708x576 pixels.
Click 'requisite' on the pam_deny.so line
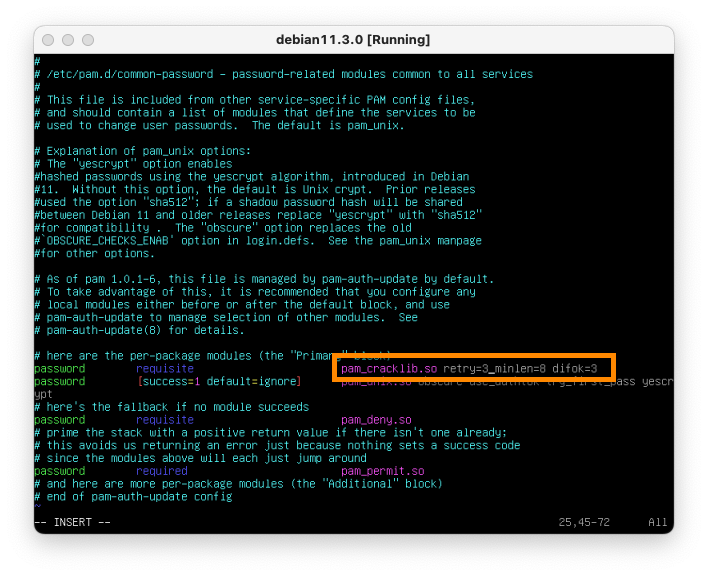coord(165,420)
